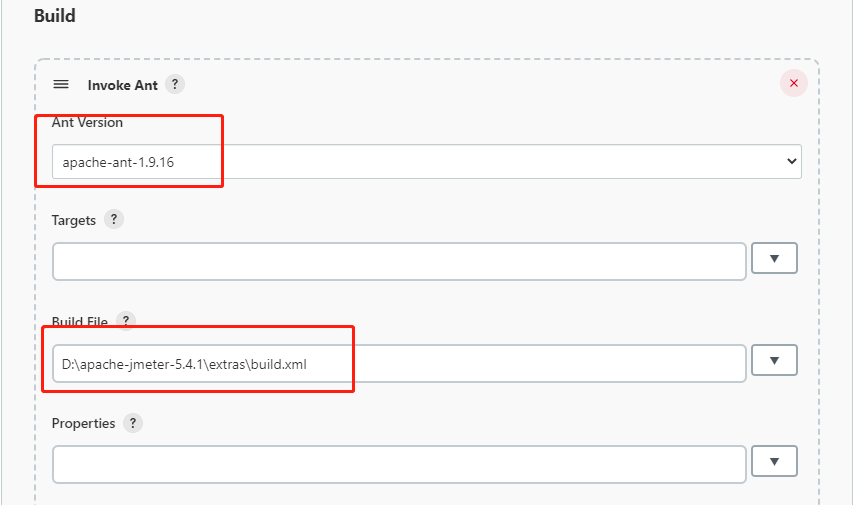The image size is (861, 505).
Task: Click the Build File label
Action: [x=79, y=322]
